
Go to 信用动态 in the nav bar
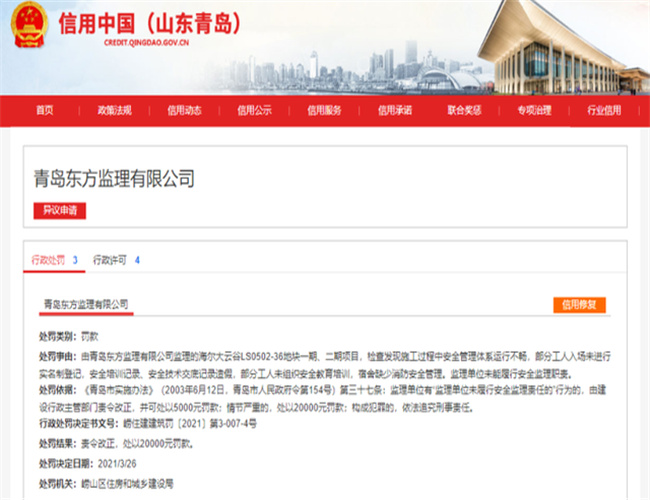184,110
